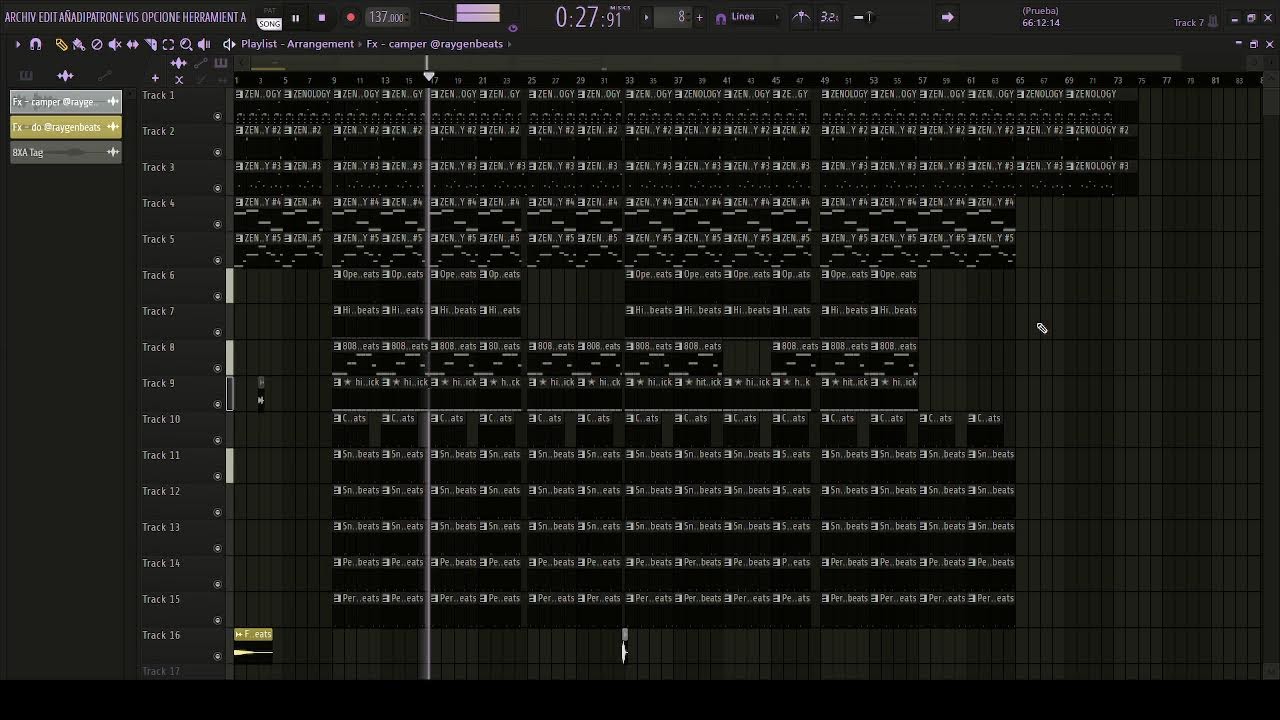The width and height of the screenshot is (1280, 720).
Task: Toggle the playlist magnet snap icon
Action: 36,44
